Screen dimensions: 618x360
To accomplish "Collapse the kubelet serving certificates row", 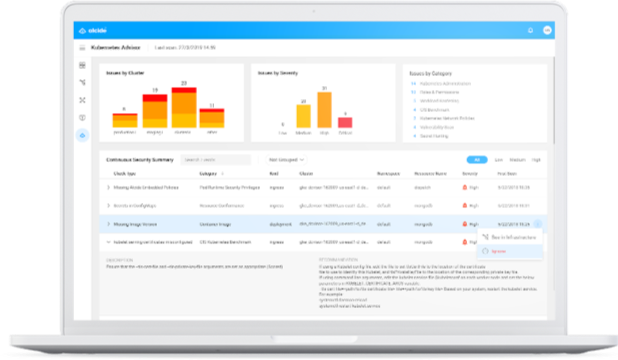I will tap(108, 242).
